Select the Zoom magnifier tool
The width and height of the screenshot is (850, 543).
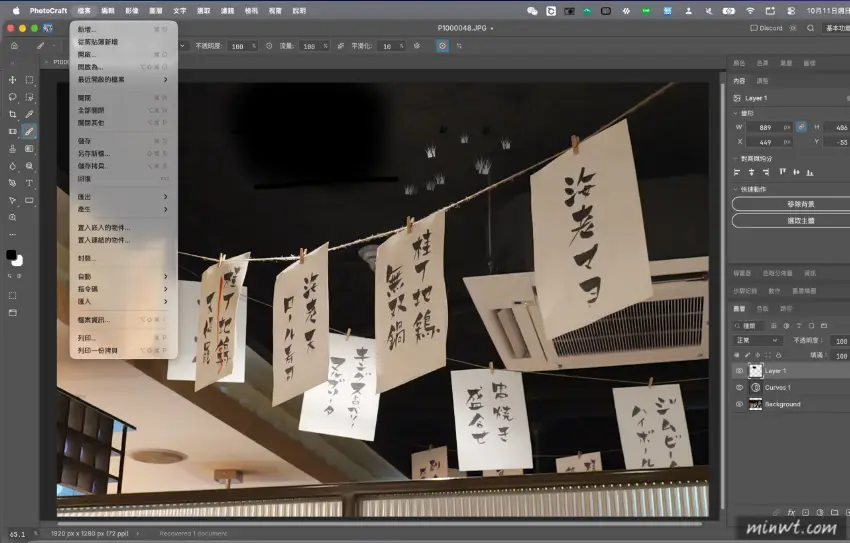point(12,217)
